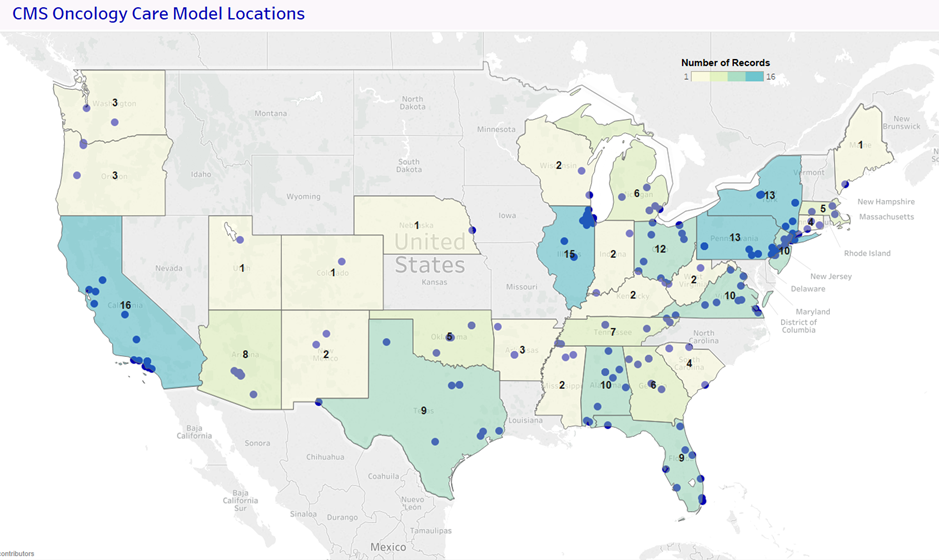The image size is (939, 560).
Task: Click the Sonora map label
Action: [257, 443]
